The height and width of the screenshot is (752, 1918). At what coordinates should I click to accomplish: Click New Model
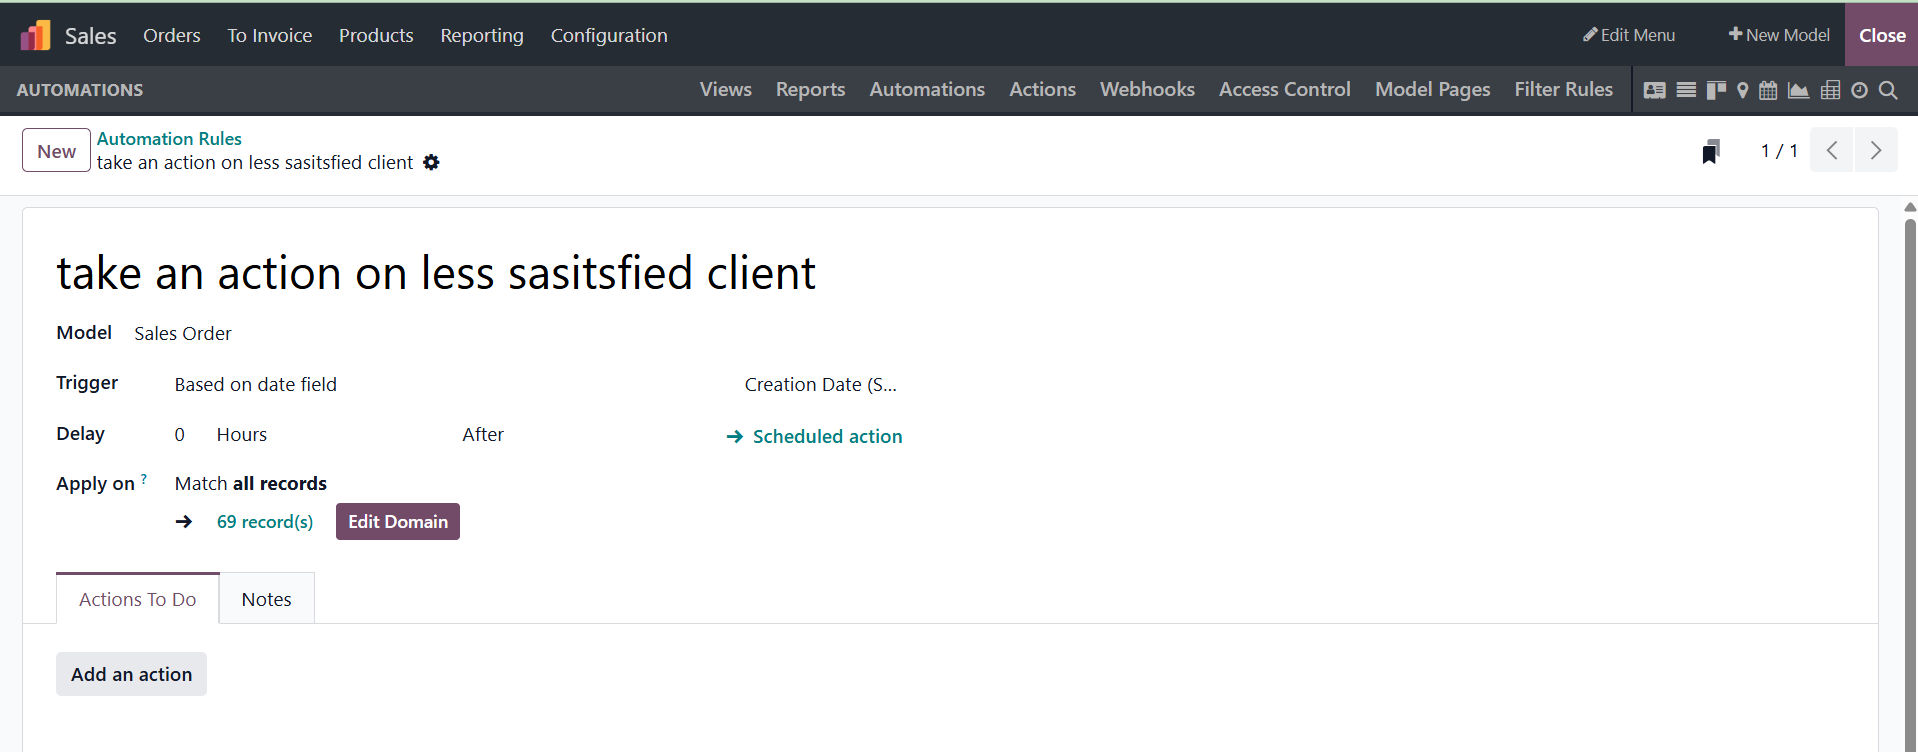(x=1780, y=35)
